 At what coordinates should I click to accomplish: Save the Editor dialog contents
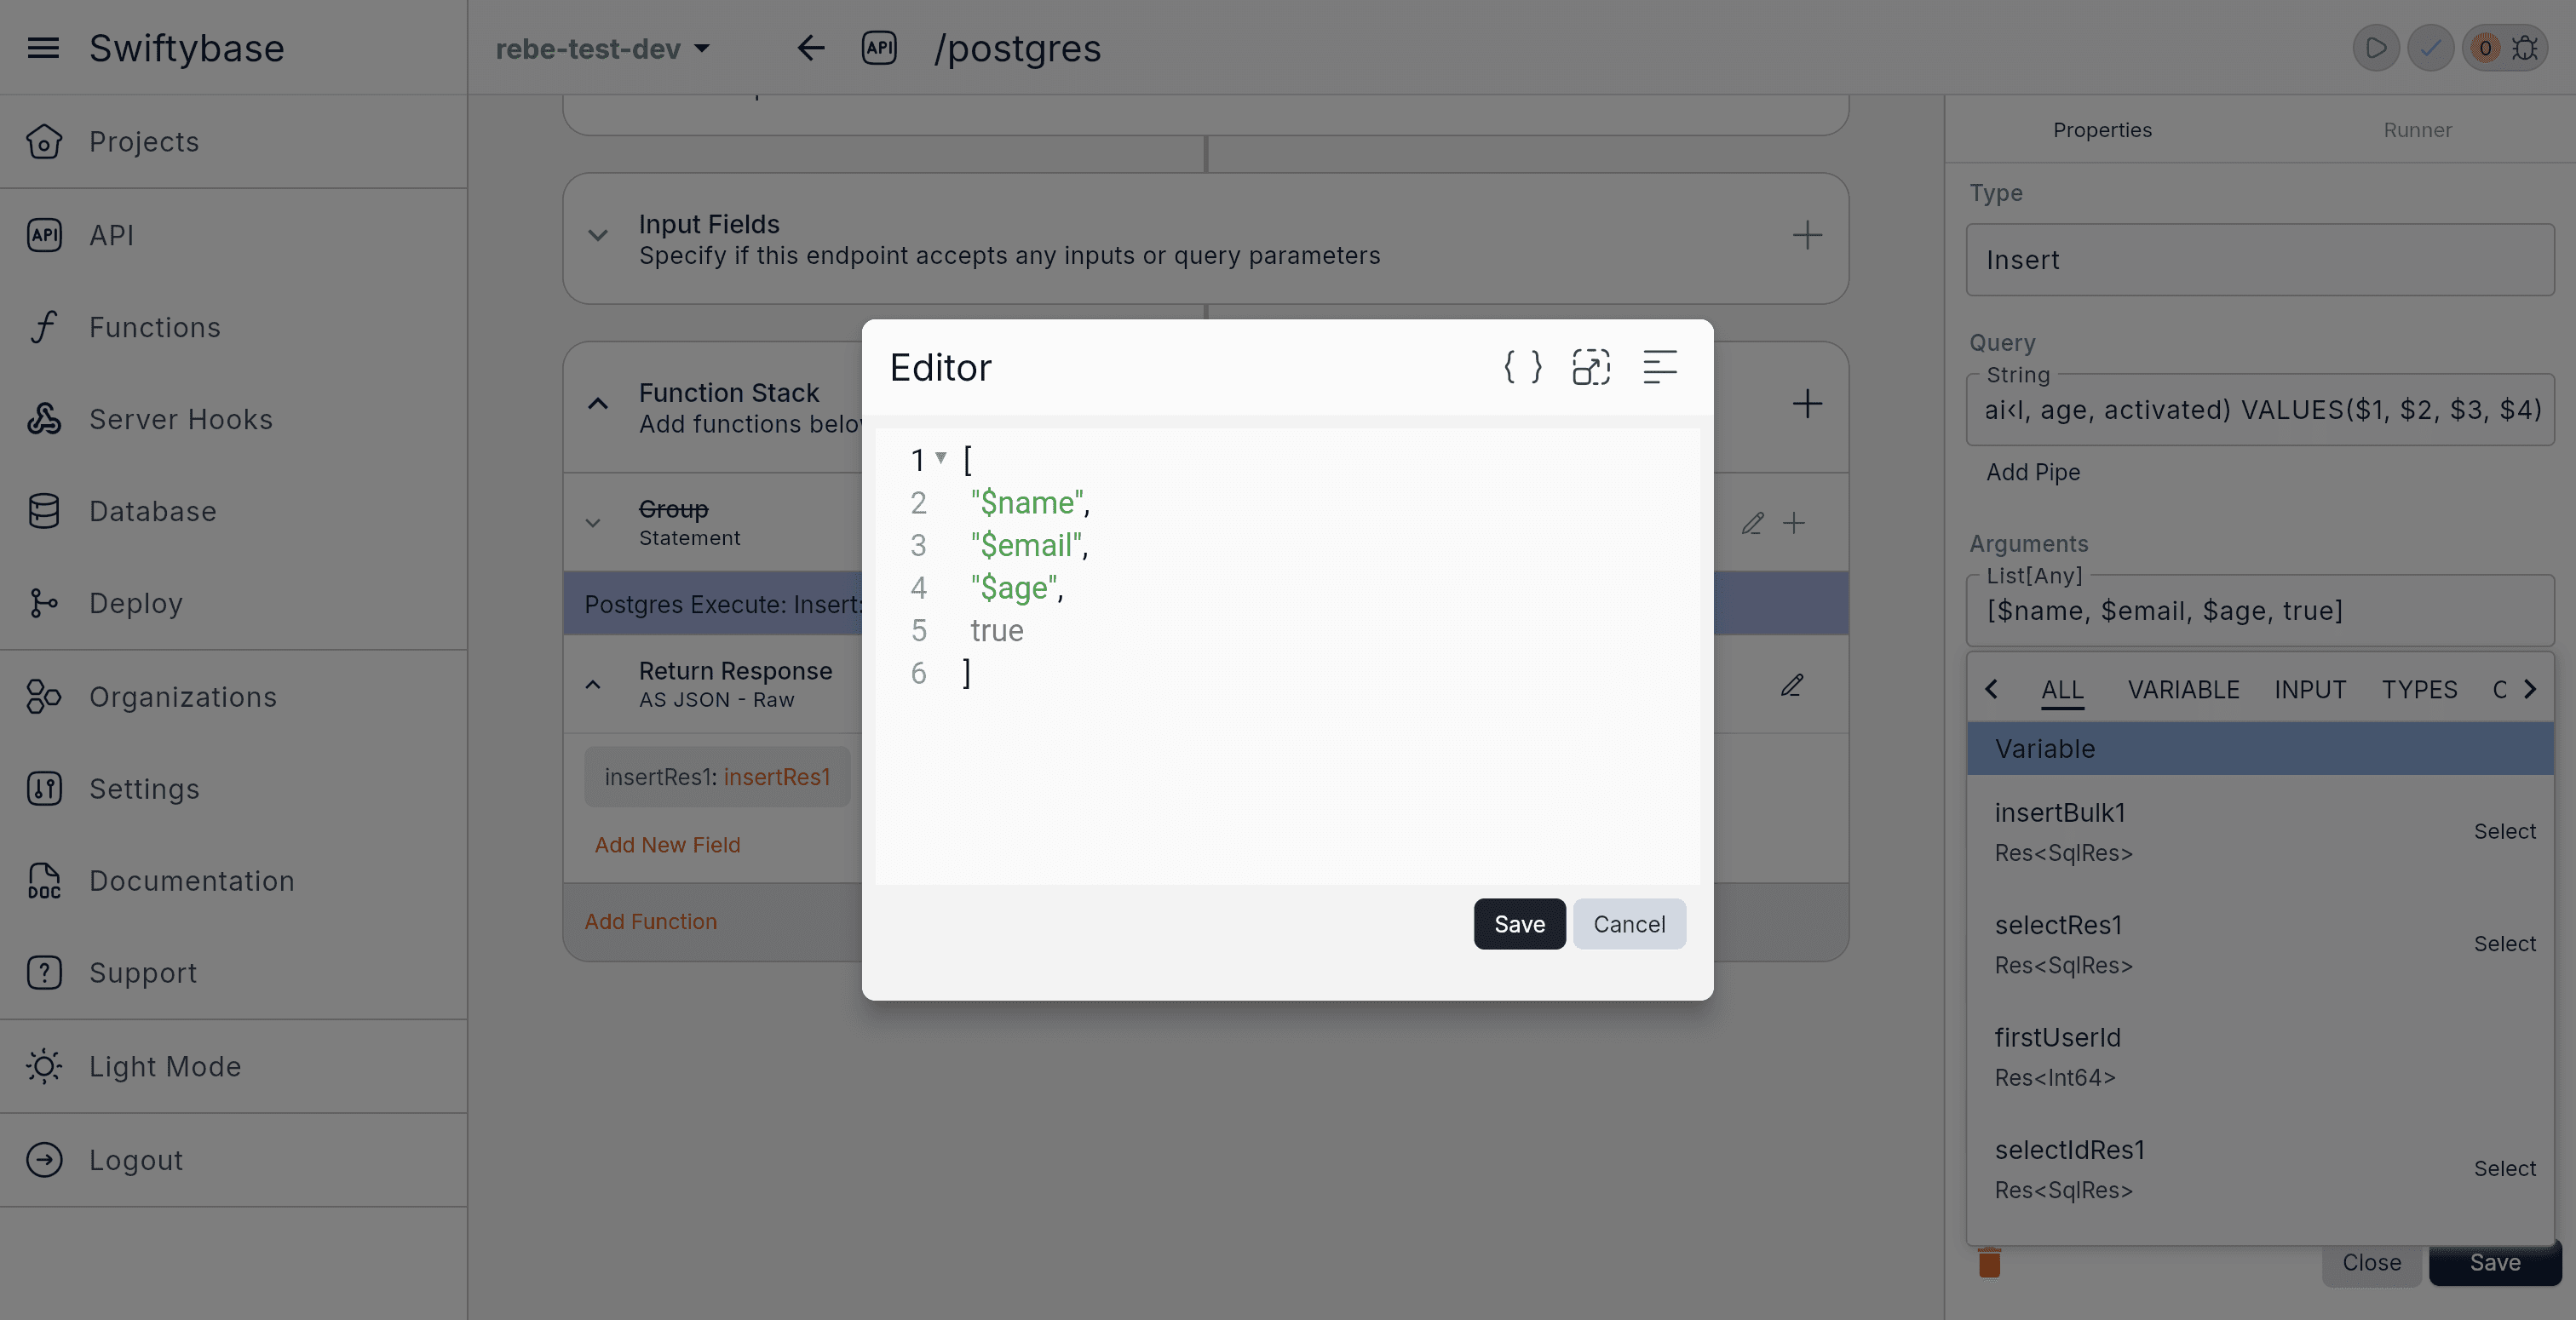[x=1519, y=924]
